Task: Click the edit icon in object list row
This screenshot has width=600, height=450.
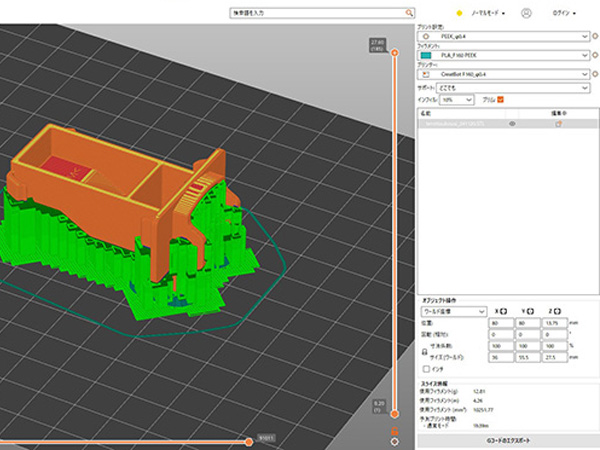Action: coord(559,123)
